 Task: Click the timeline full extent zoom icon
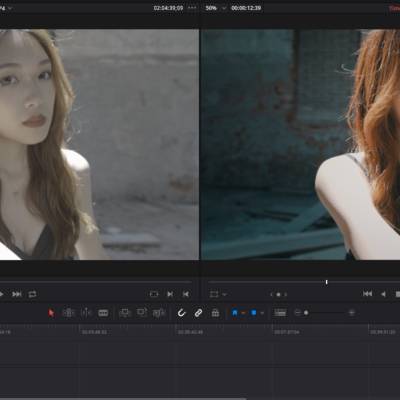280,313
